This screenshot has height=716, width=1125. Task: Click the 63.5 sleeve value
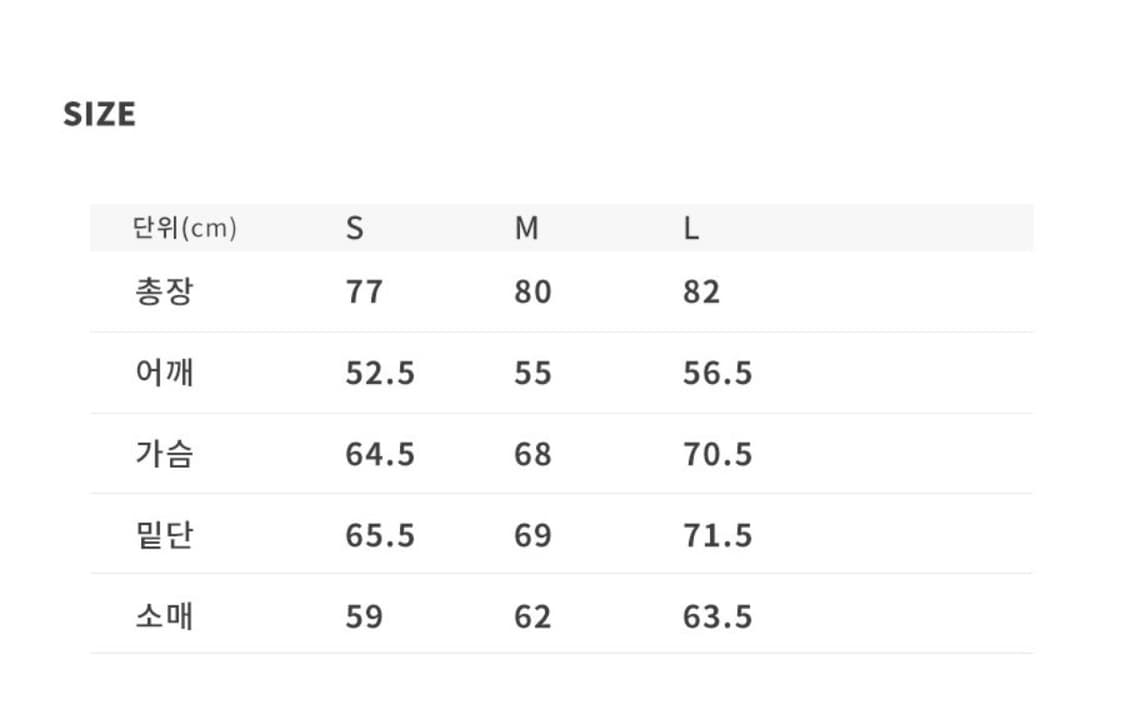[717, 617]
